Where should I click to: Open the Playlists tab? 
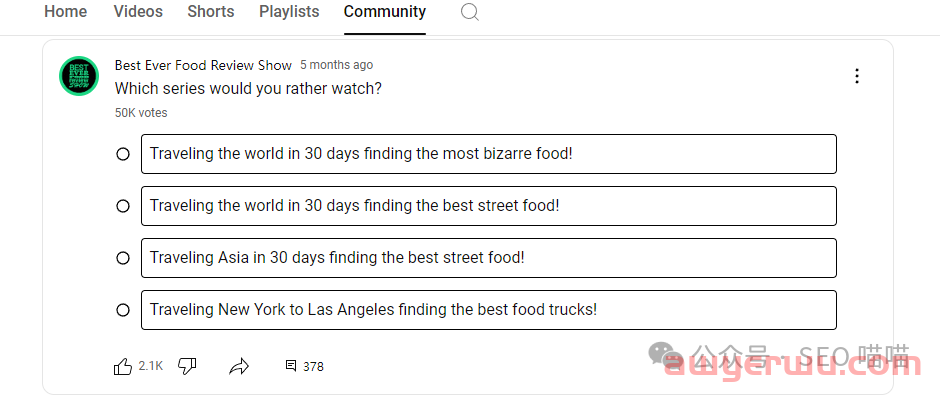pos(289,11)
